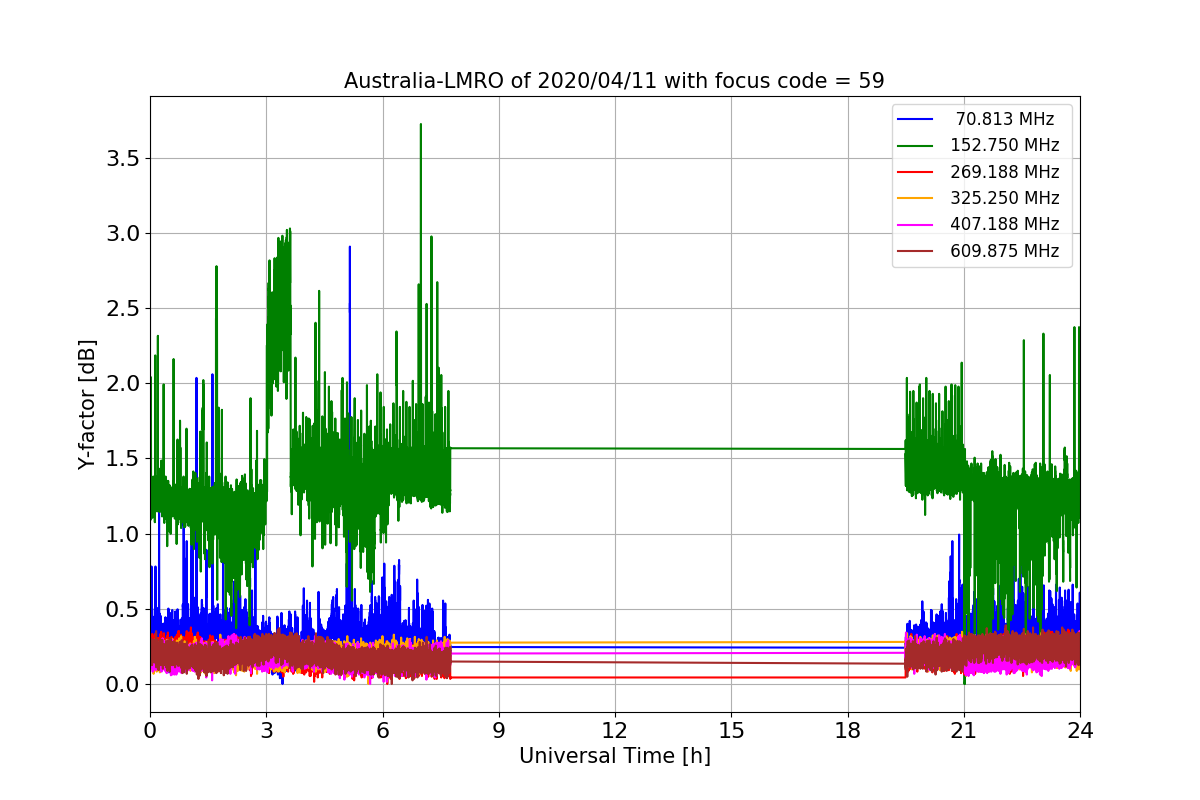This screenshot has height=800, width=1200.
Task: Click the x-axis tick label '24'
Action: point(1080,731)
